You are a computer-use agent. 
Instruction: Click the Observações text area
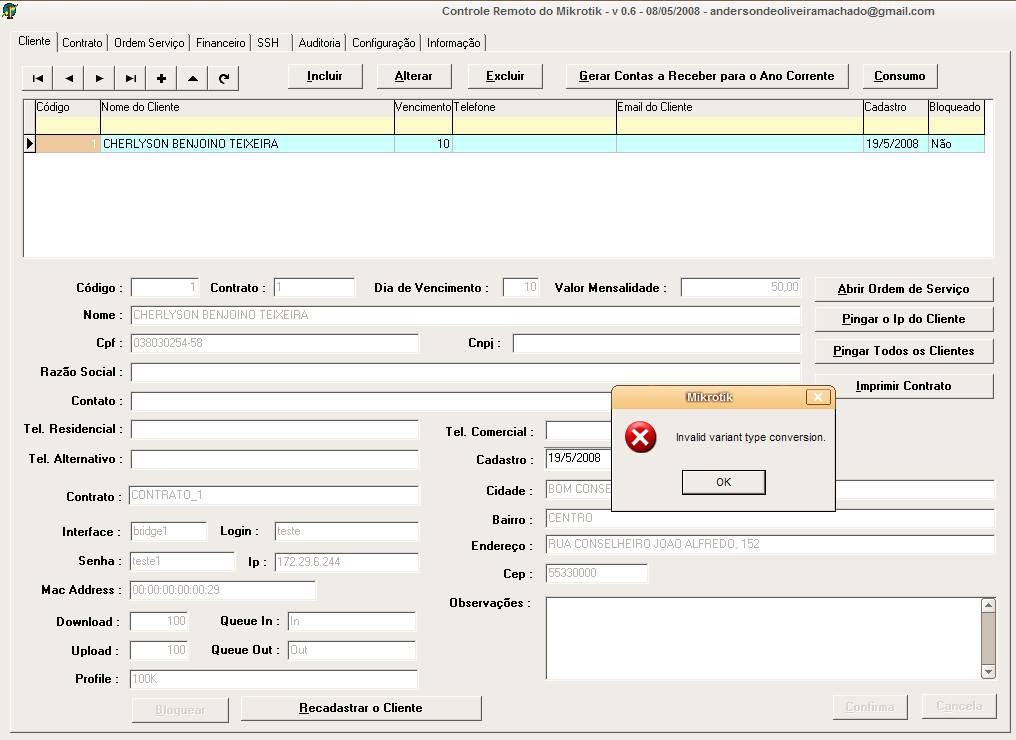pos(763,638)
